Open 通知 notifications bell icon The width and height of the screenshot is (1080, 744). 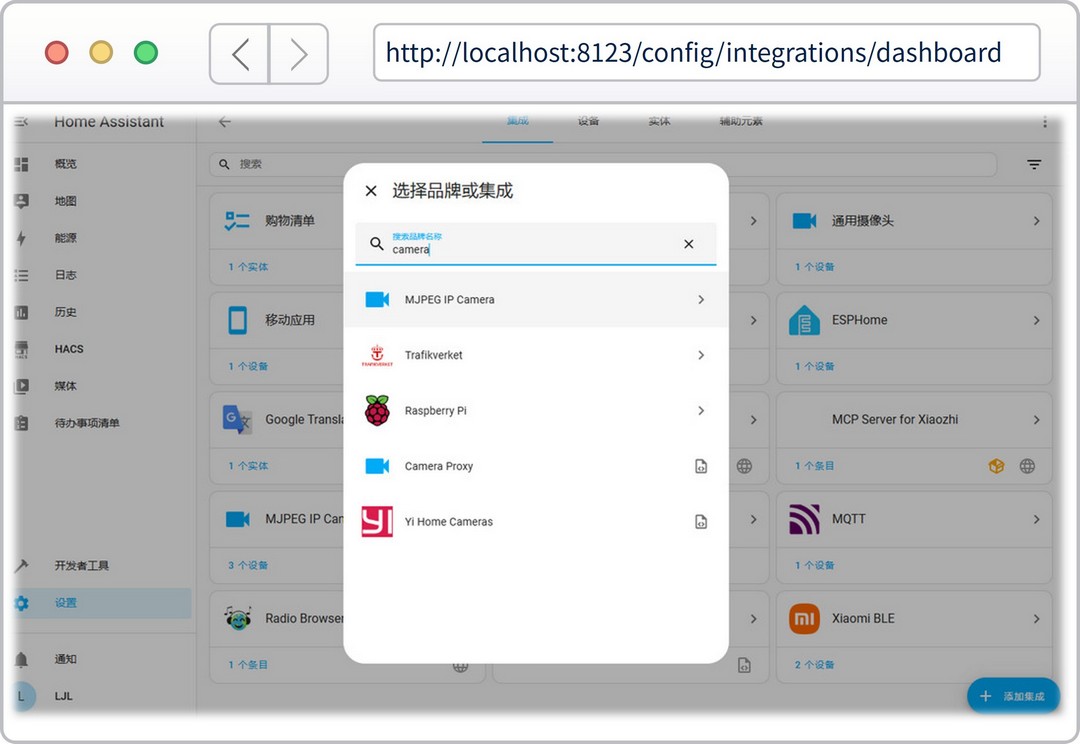(21, 659)
